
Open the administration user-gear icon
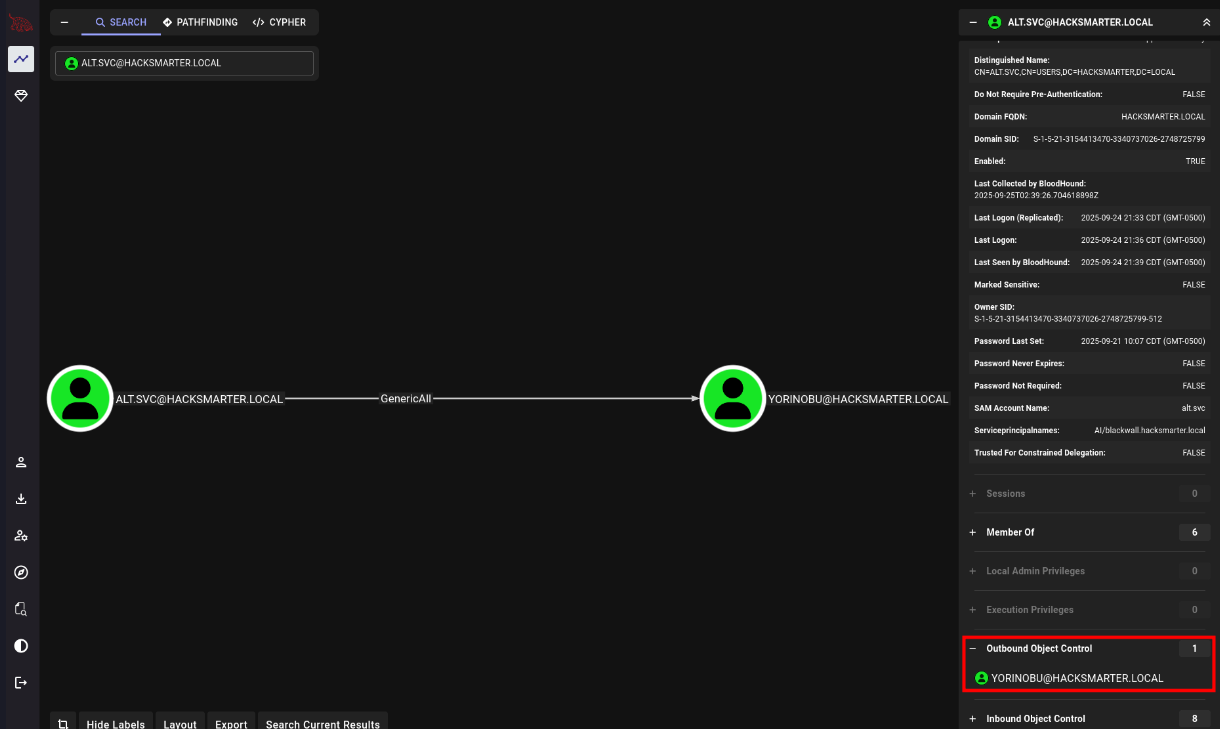(21, 536)
